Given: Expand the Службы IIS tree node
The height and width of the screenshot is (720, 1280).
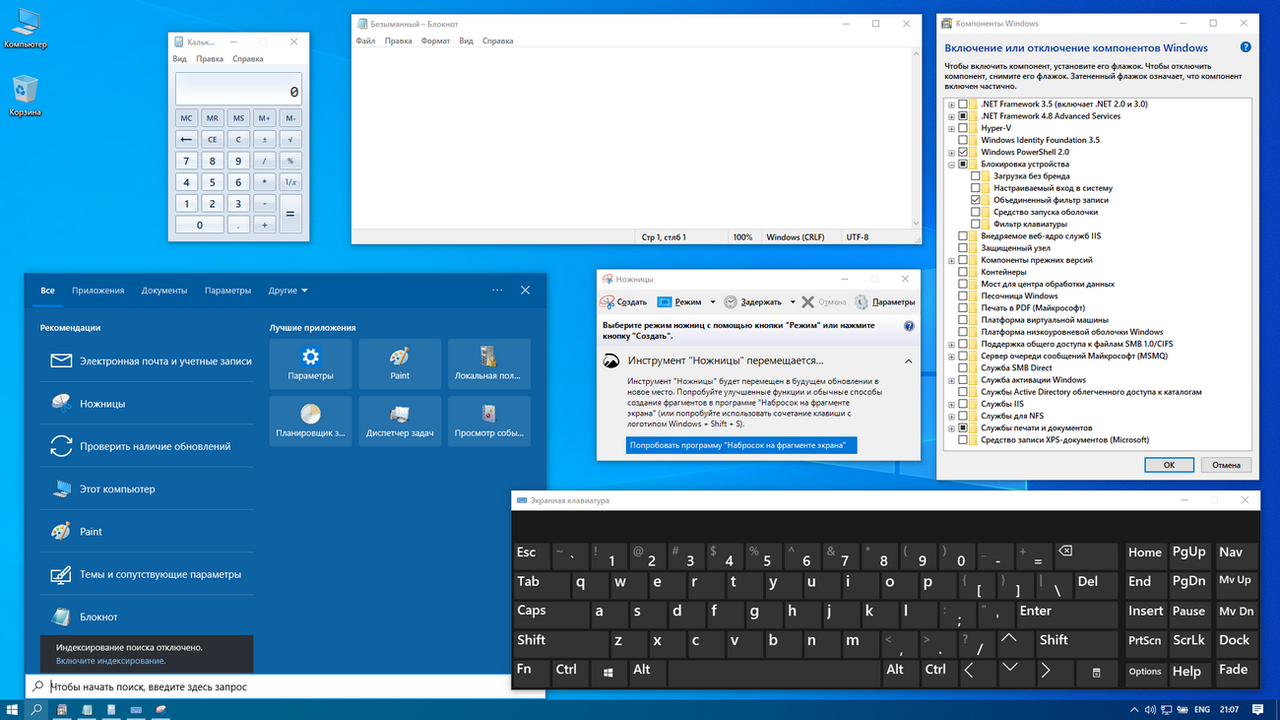Looking at the screenshot, I should [951, 404].
